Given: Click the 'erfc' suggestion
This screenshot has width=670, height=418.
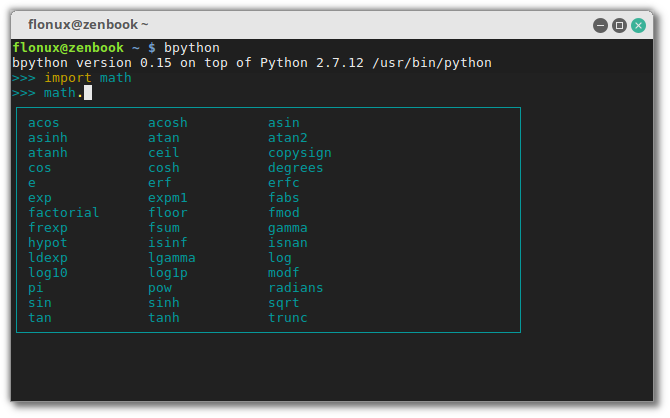Looking at the screenshot, I should point(284,183).
